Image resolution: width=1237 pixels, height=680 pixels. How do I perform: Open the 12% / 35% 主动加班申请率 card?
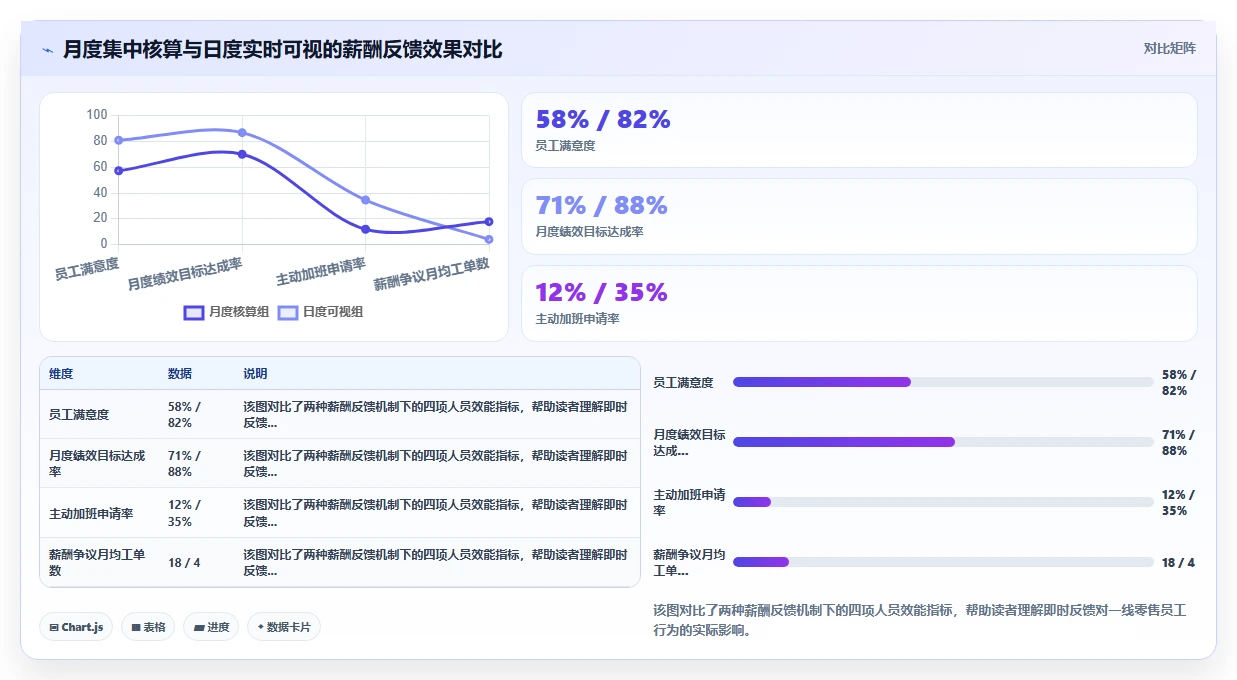[859, 303]
